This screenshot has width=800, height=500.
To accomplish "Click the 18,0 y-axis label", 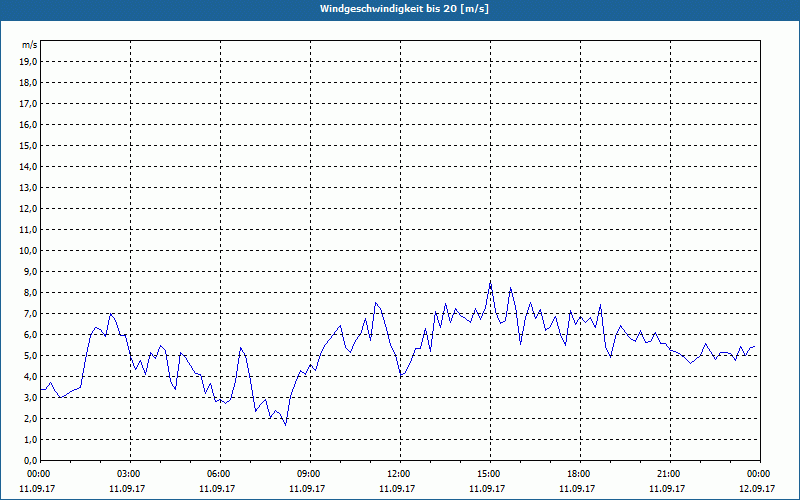I will click(28, 83).
